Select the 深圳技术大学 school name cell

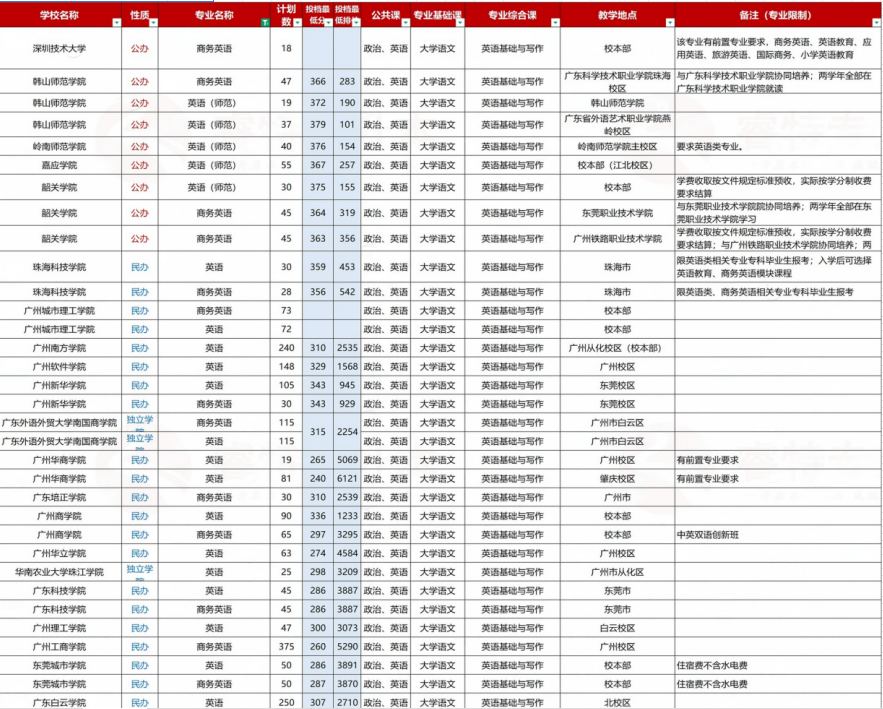click(x=59, y=48)
